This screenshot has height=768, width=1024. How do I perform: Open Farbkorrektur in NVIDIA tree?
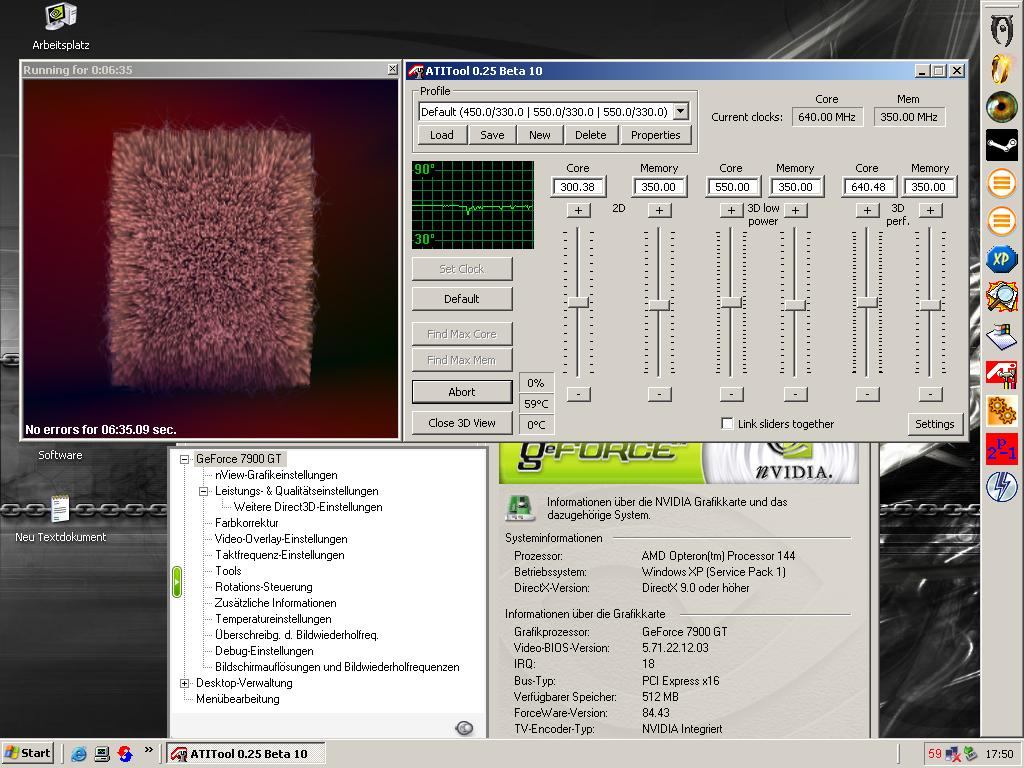coord(246,523)
